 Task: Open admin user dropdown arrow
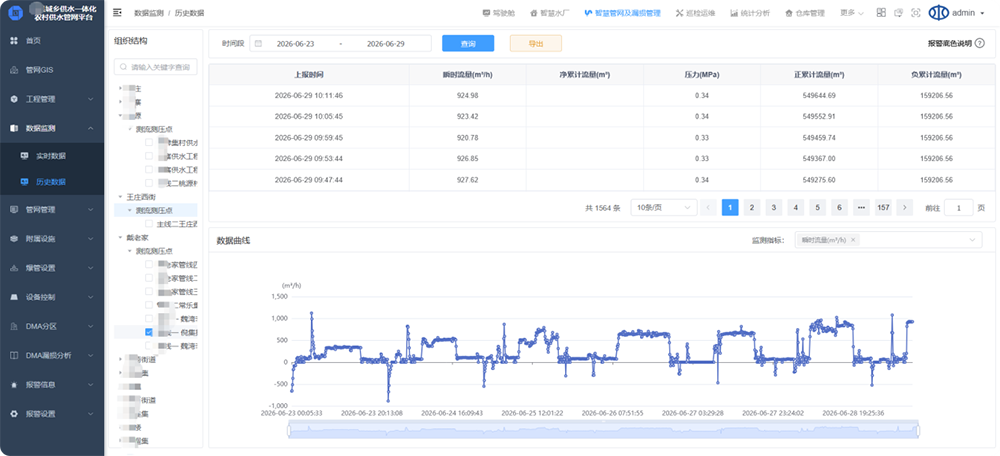coord(982,13)
